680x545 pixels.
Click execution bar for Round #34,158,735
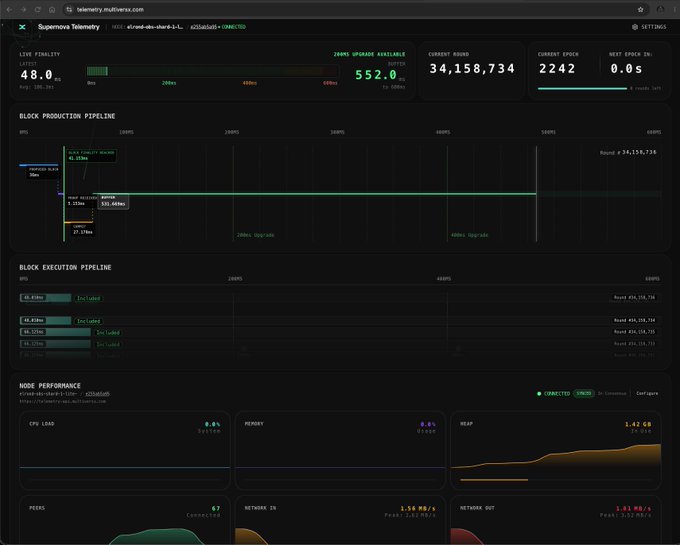tap(56, 332)
